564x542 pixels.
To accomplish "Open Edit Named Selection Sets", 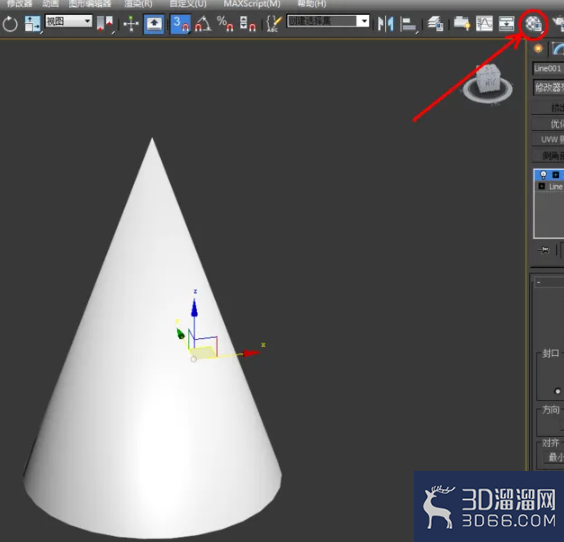I will coord(274,24).
